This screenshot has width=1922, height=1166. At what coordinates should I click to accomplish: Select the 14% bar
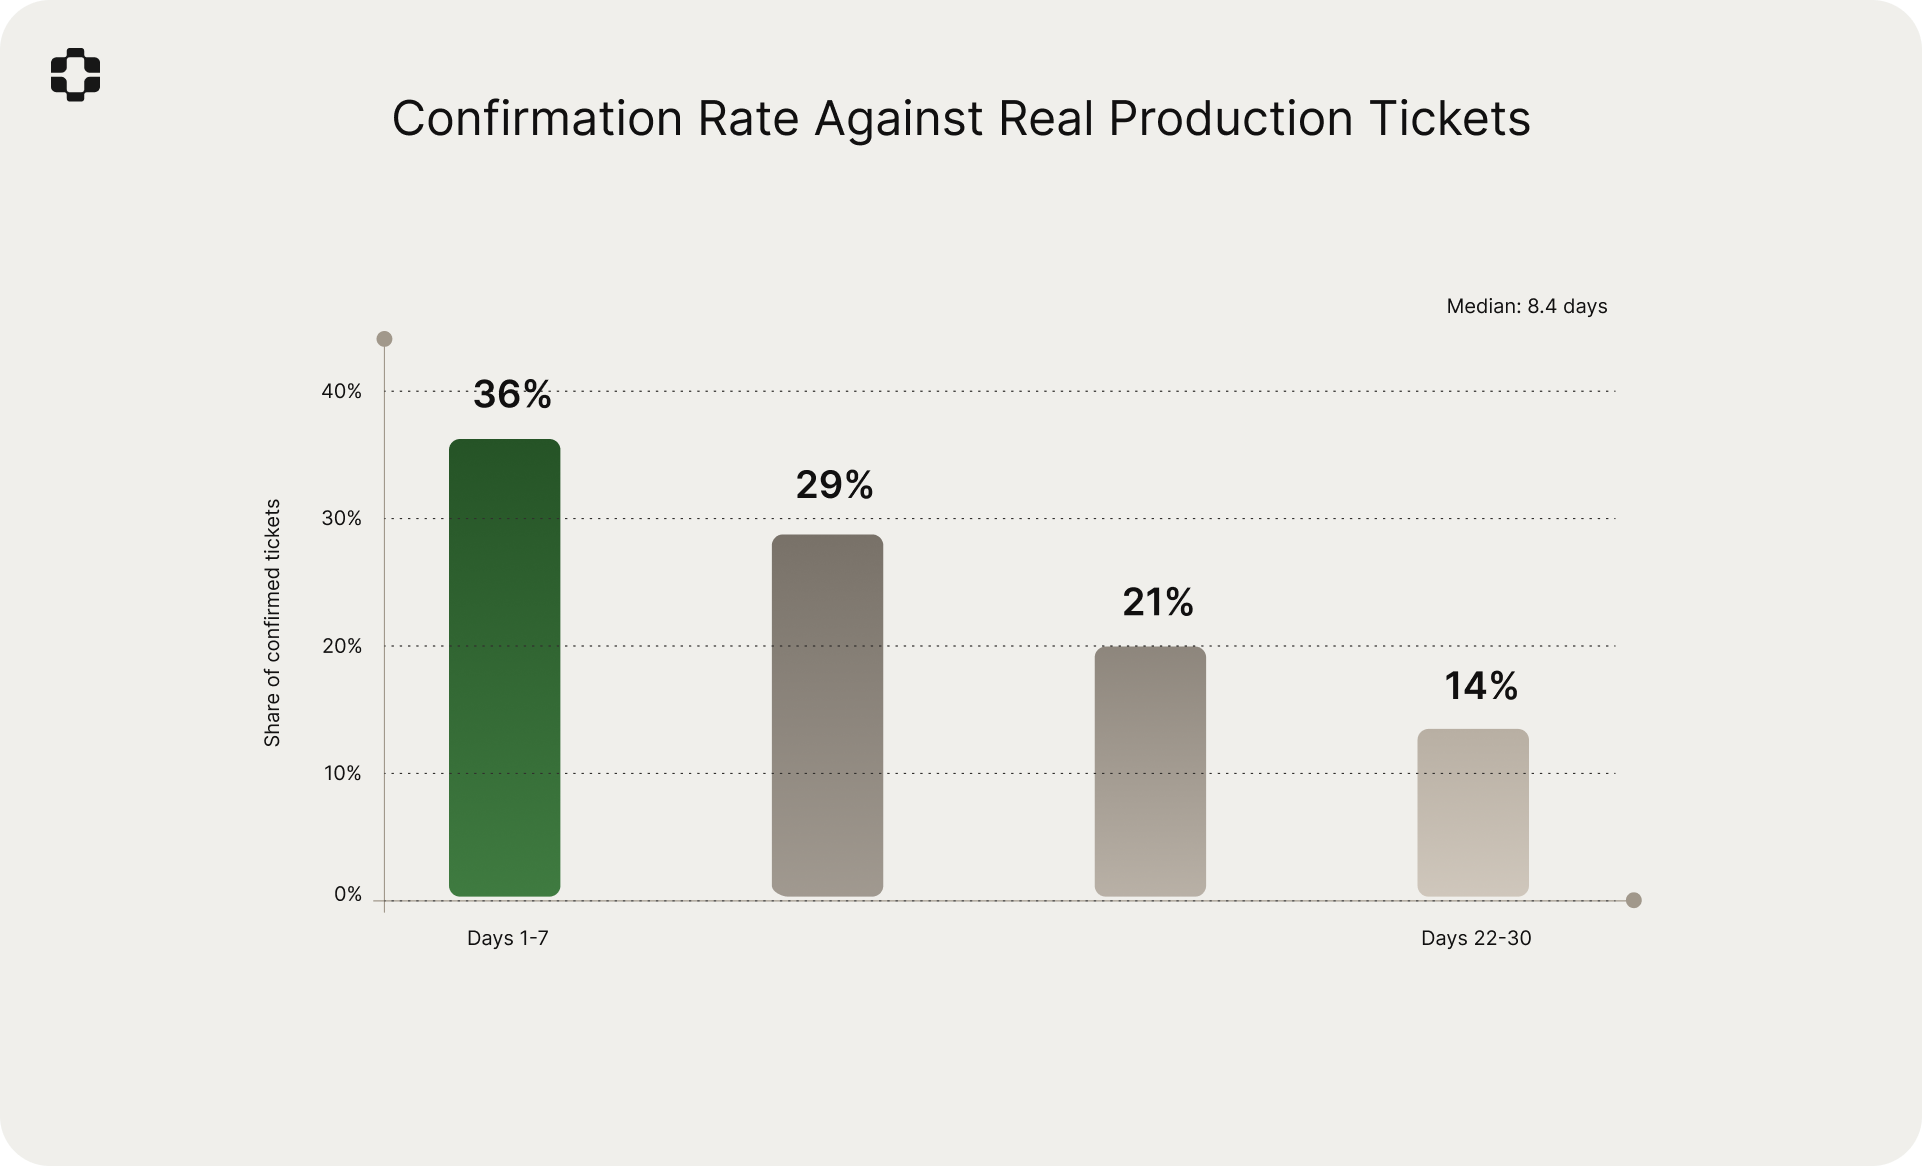click(x=1472, y=812)
